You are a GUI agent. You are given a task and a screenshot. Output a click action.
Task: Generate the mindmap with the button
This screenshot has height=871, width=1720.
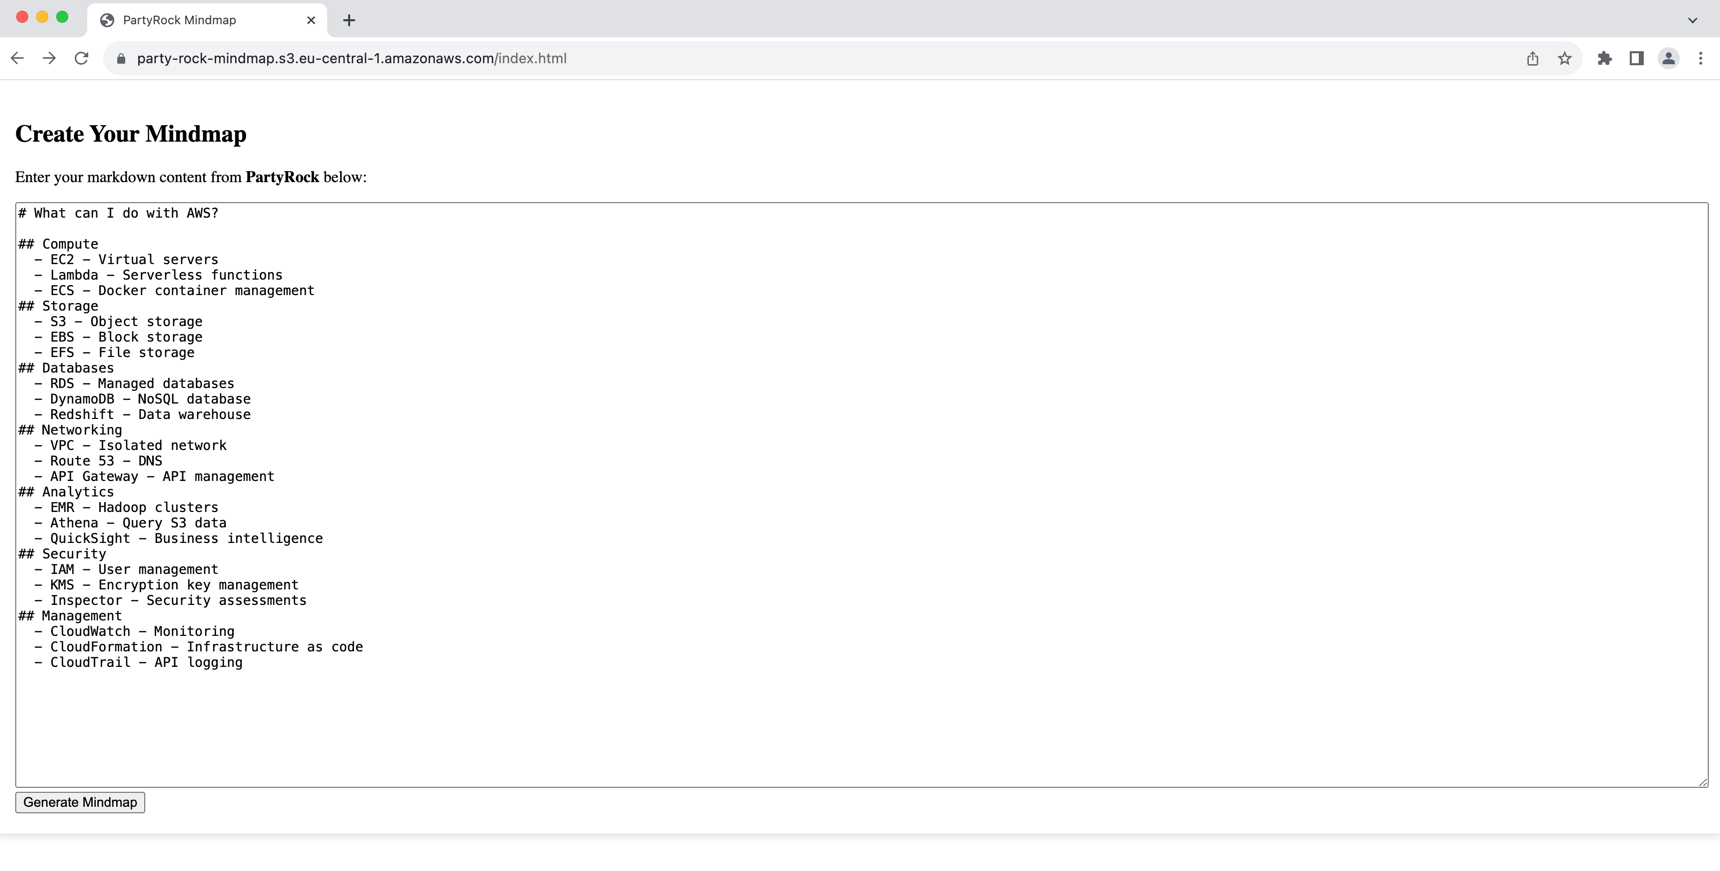click(x=80, y=802)
